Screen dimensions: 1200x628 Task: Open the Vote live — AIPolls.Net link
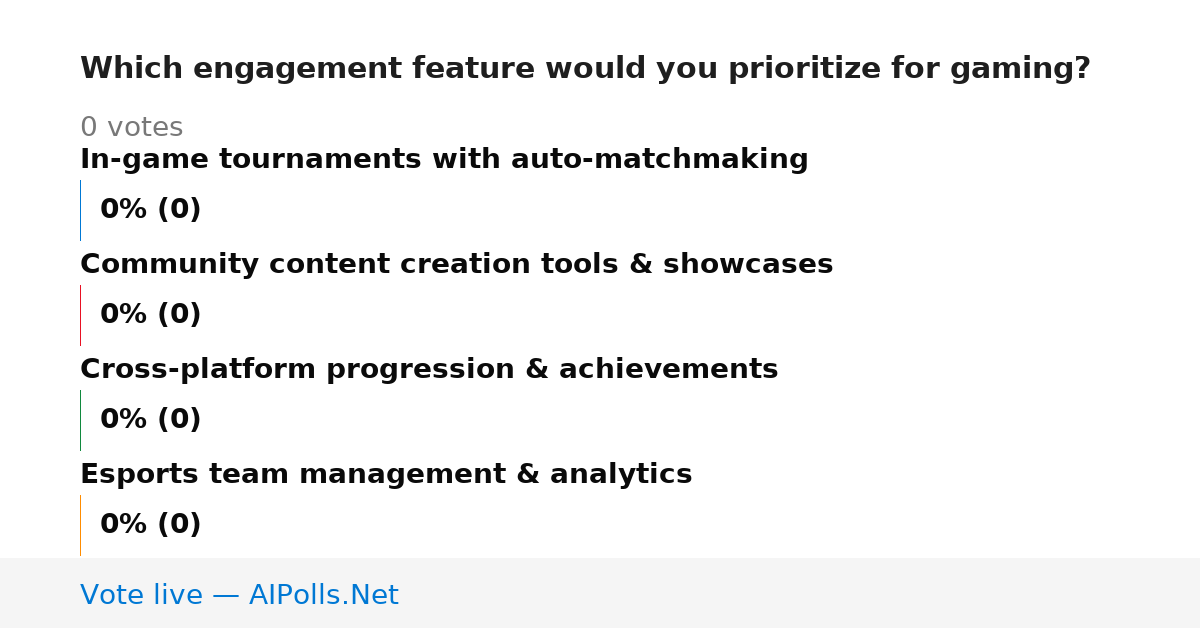(x=239, y=596)
